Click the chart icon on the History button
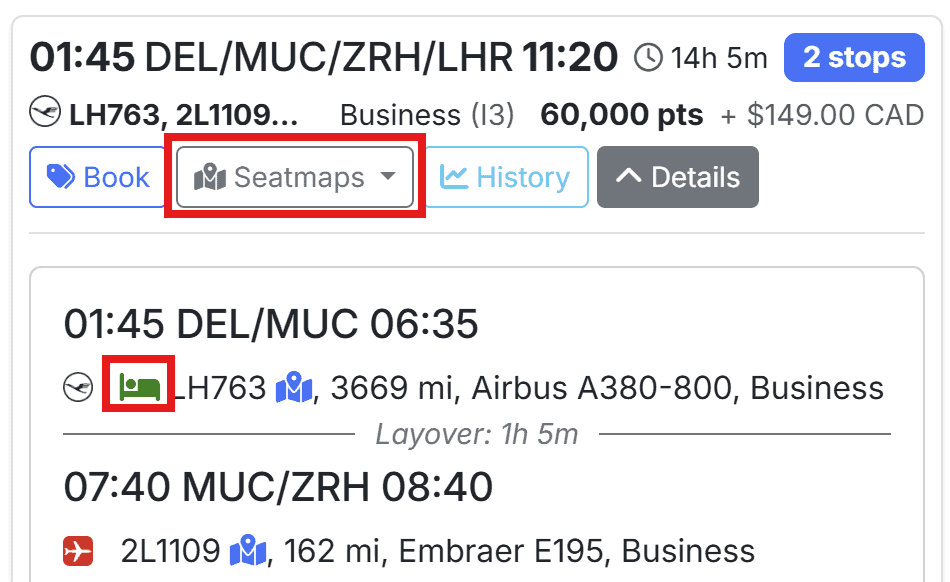 [454, 178]
